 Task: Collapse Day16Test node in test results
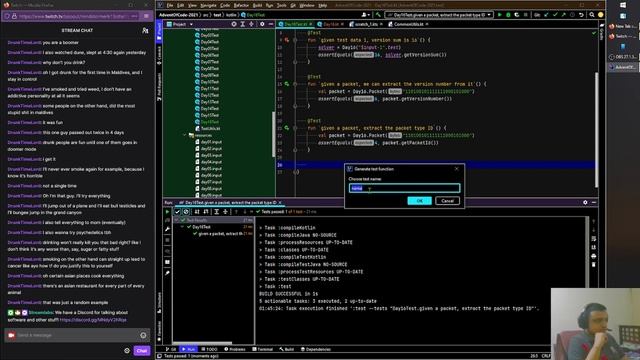point(182,227)
